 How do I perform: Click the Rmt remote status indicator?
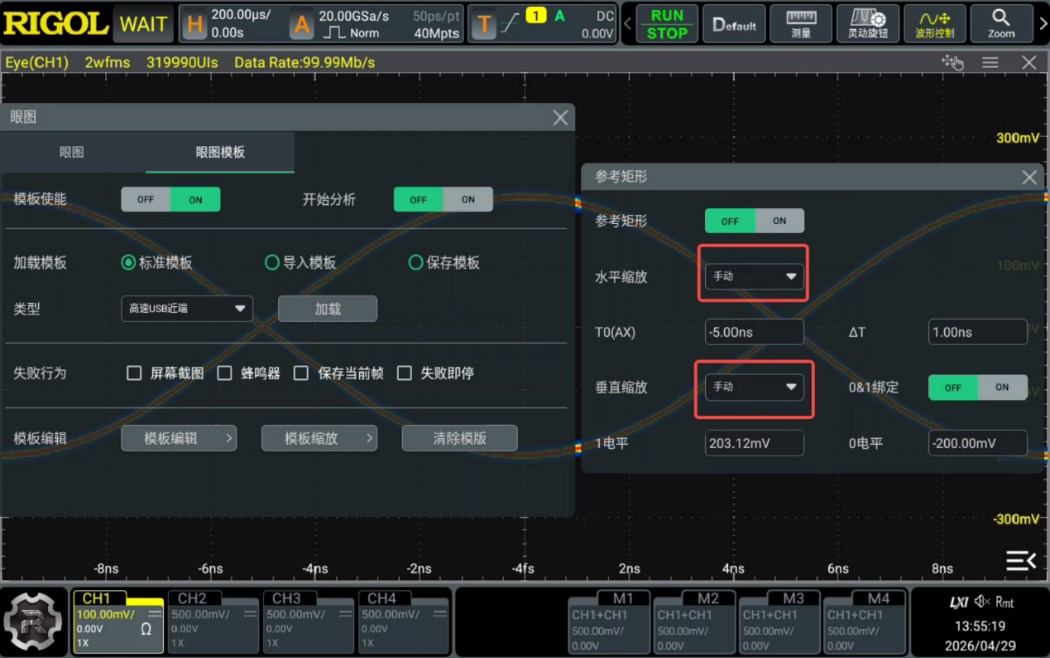(x=1004, y=602)
